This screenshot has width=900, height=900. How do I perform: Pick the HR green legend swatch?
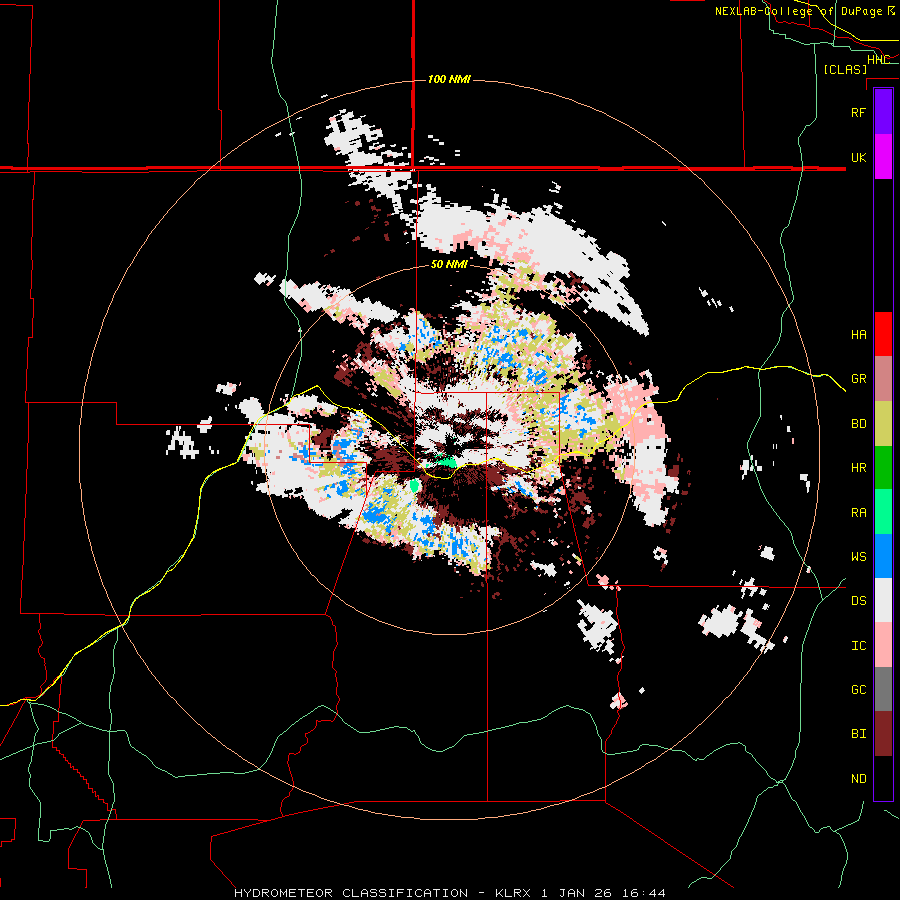883,468
